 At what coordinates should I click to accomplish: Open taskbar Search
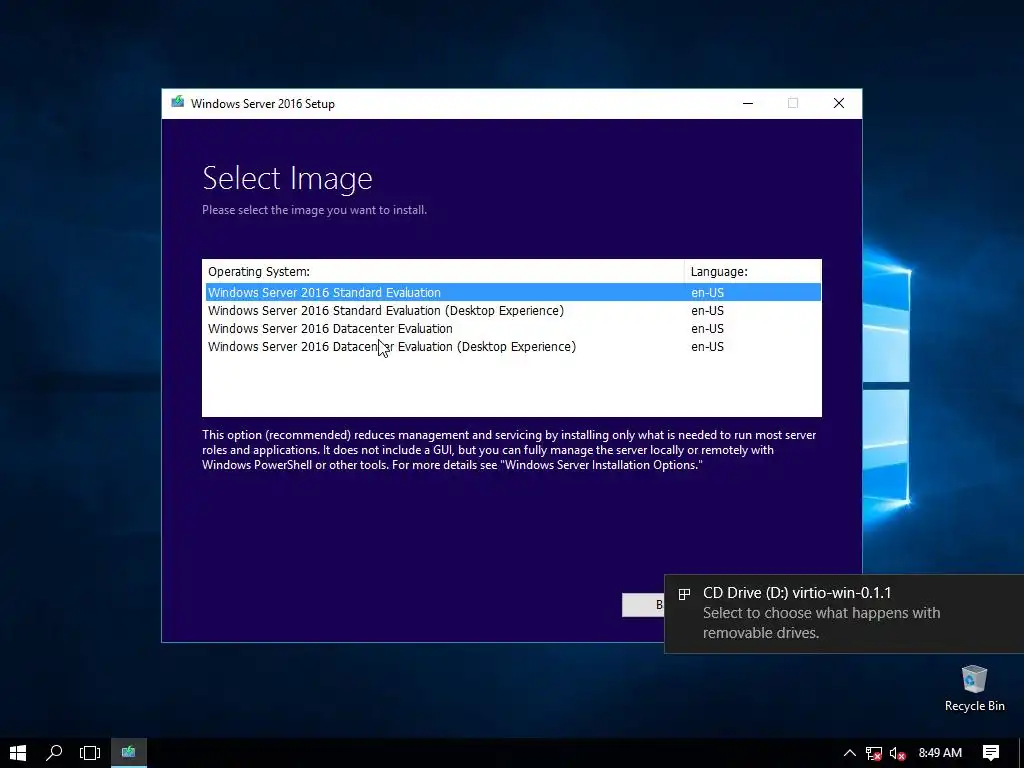[x=54, y=753]
